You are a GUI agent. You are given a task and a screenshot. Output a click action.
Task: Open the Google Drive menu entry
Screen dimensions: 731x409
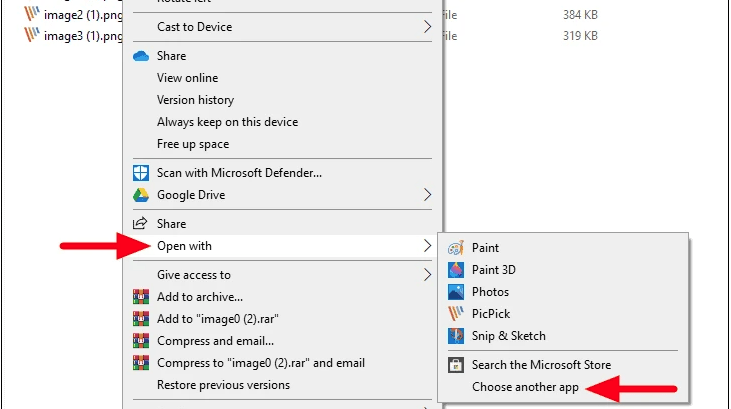pyautogui.click(x=283, y=195)
